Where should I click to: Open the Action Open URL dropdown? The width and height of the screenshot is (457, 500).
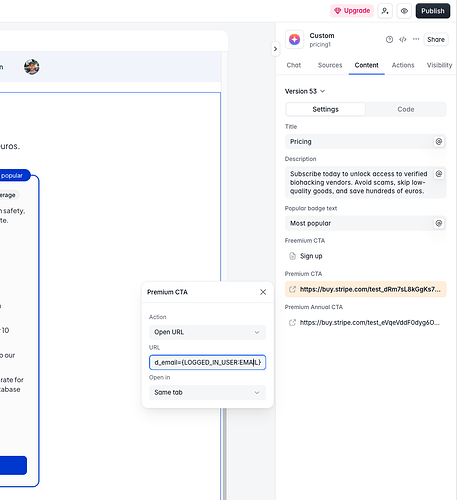click(207, 332)
